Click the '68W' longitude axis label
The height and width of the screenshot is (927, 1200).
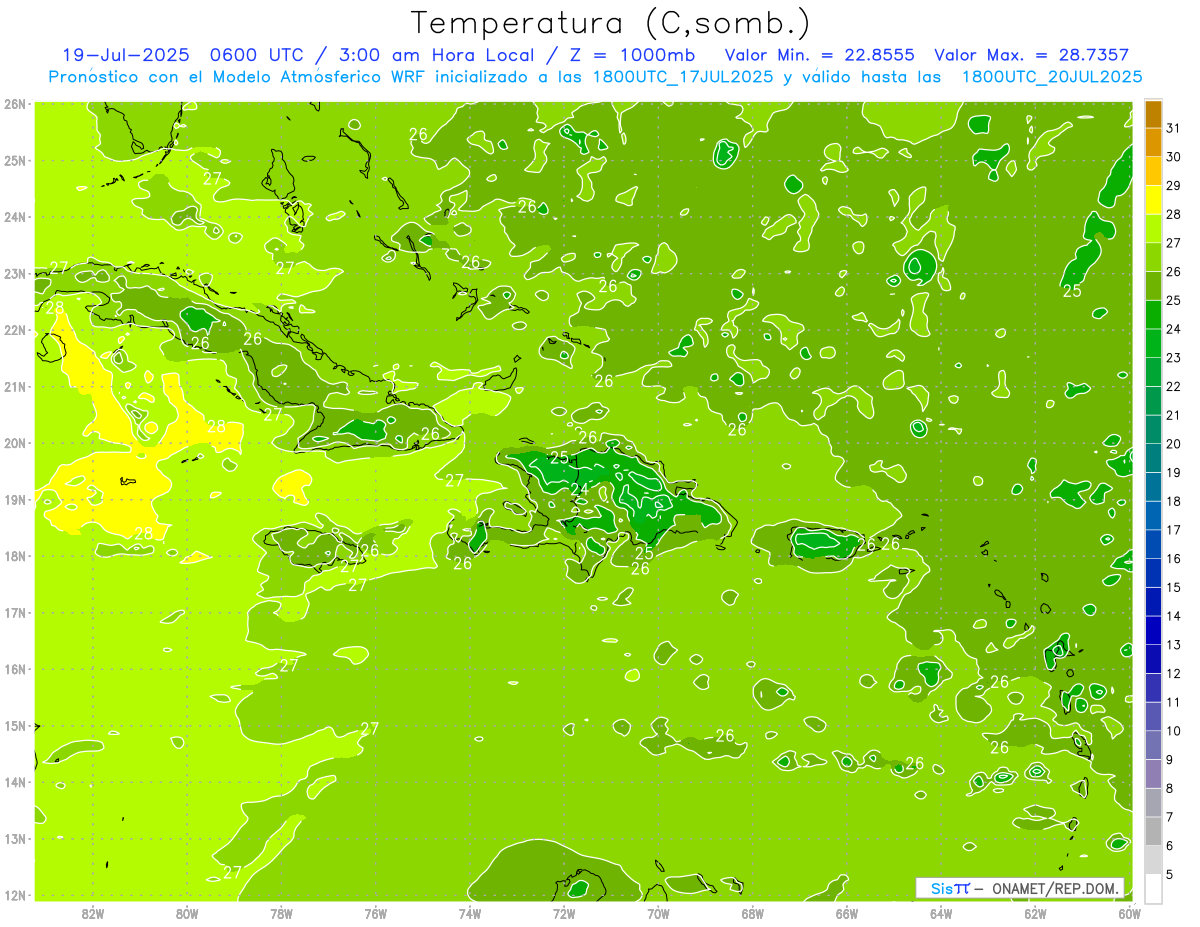[753, 913]
